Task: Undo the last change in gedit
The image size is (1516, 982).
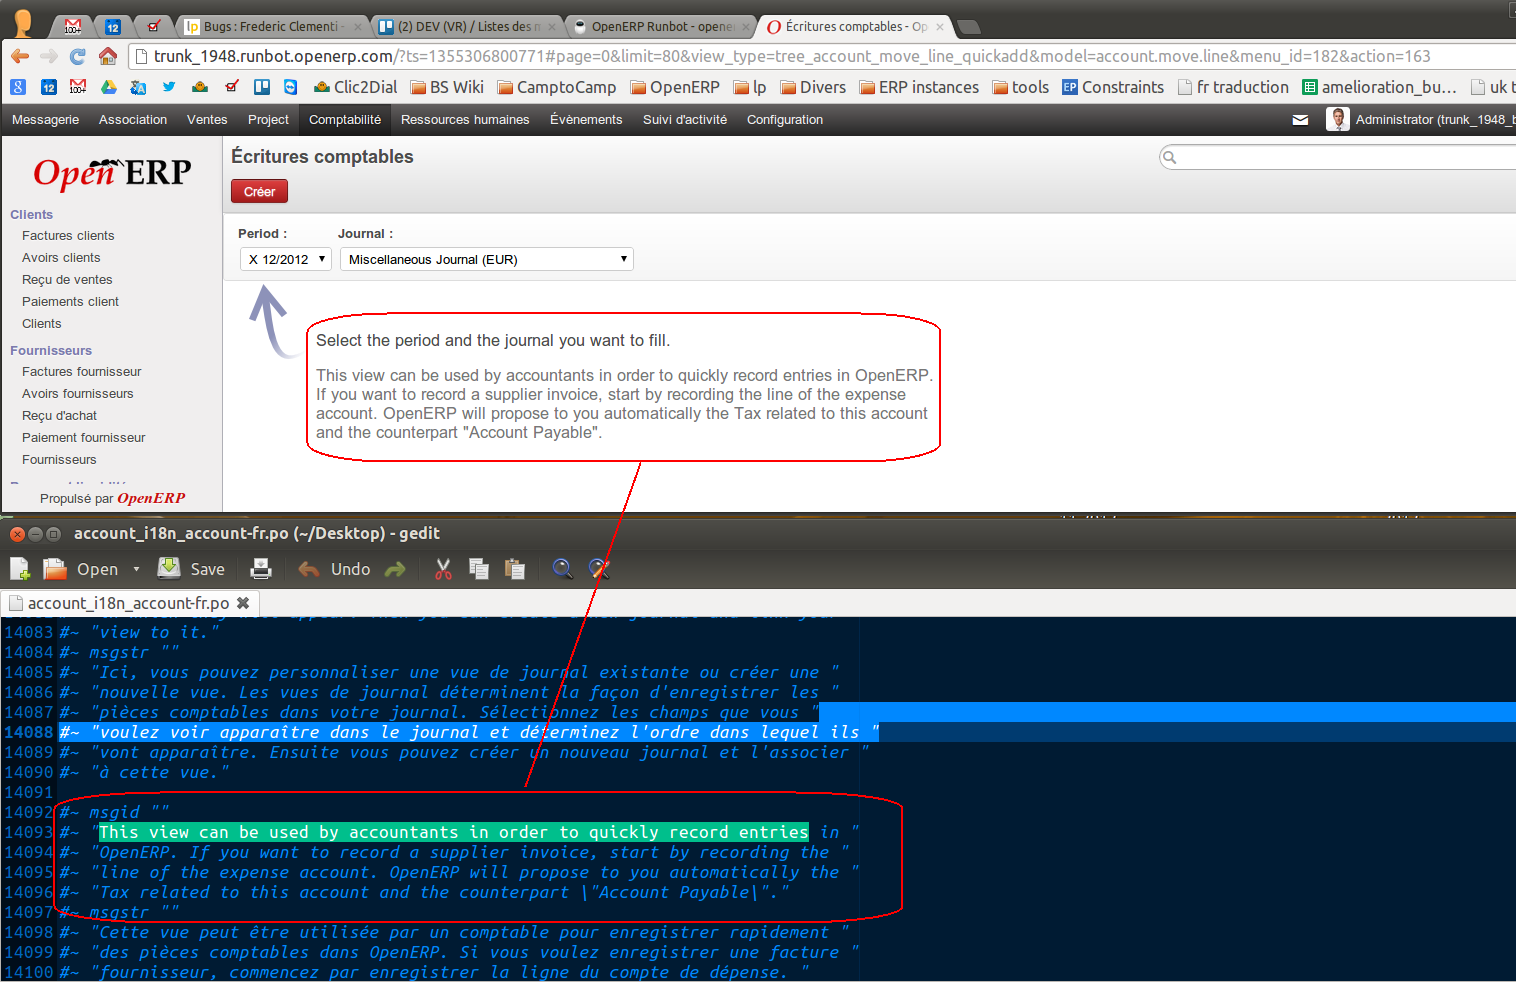Action: (x=334, y=569)
